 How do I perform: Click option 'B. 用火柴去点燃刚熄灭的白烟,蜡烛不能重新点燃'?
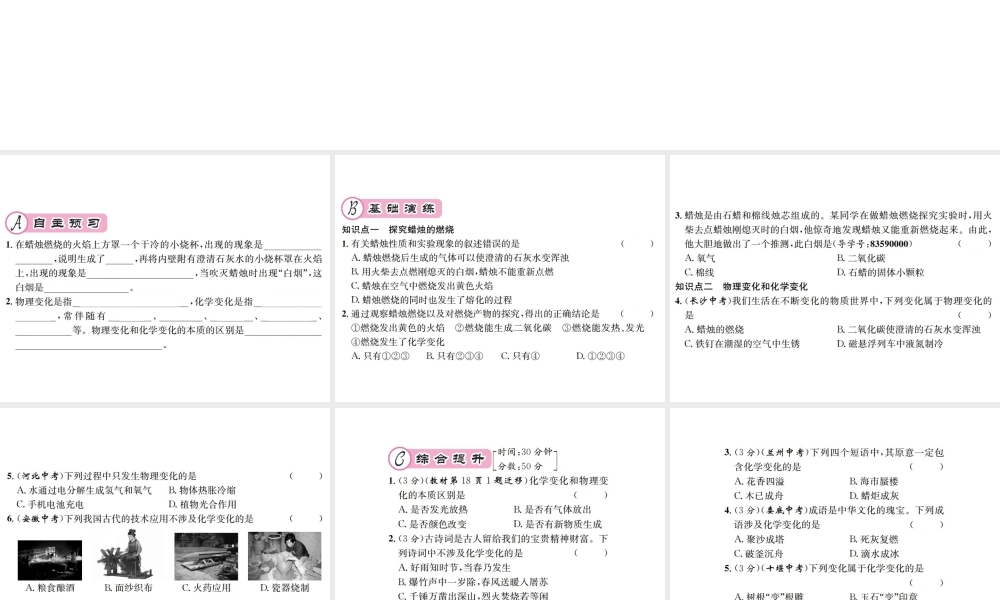(452, 272)
